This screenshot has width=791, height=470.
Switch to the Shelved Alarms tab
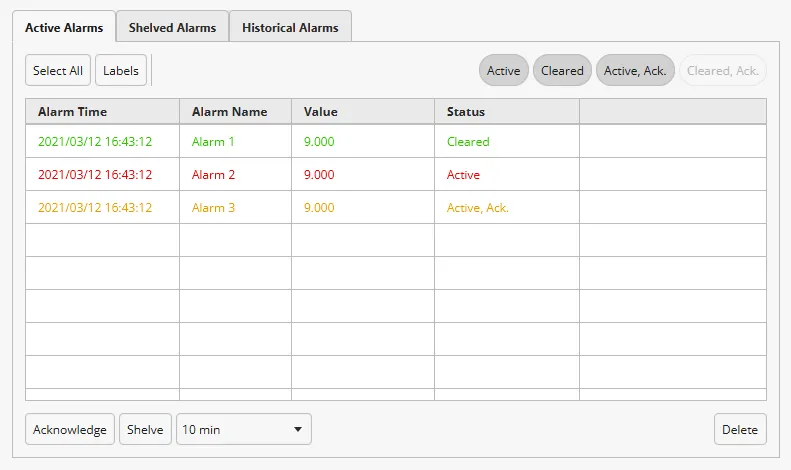click(172, 27)
